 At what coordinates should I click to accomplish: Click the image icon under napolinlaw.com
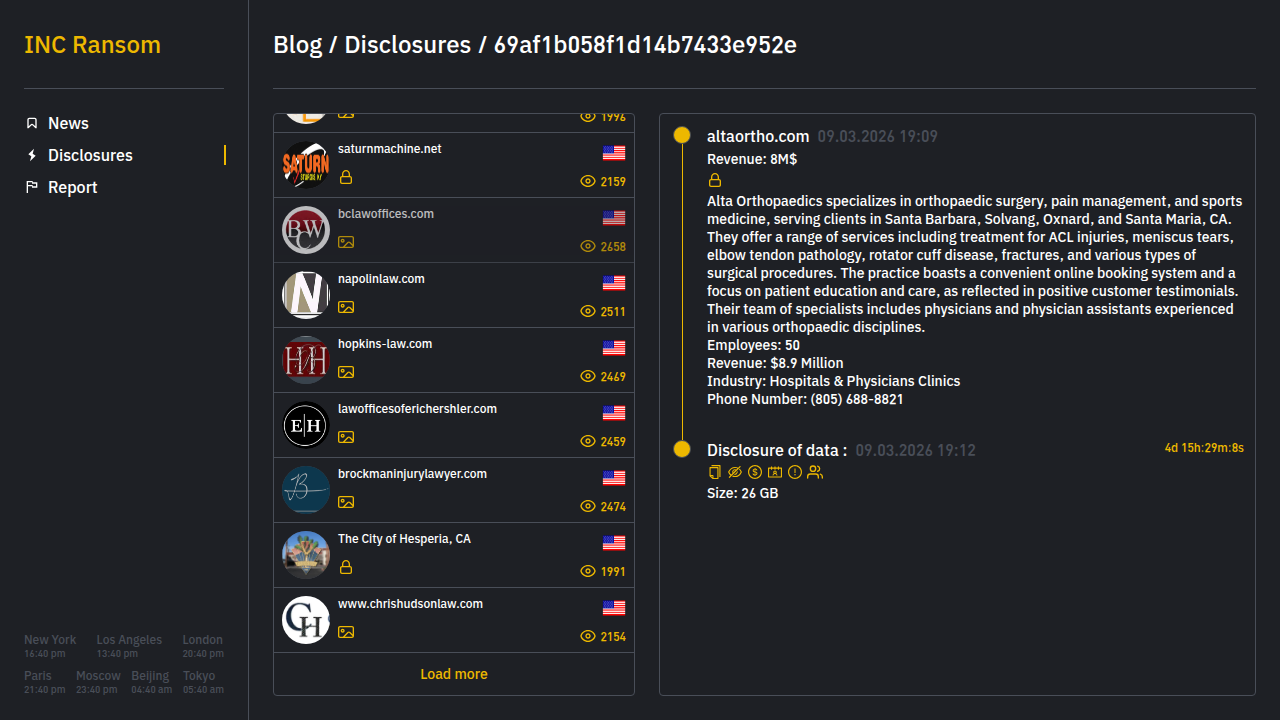(346, 307)
